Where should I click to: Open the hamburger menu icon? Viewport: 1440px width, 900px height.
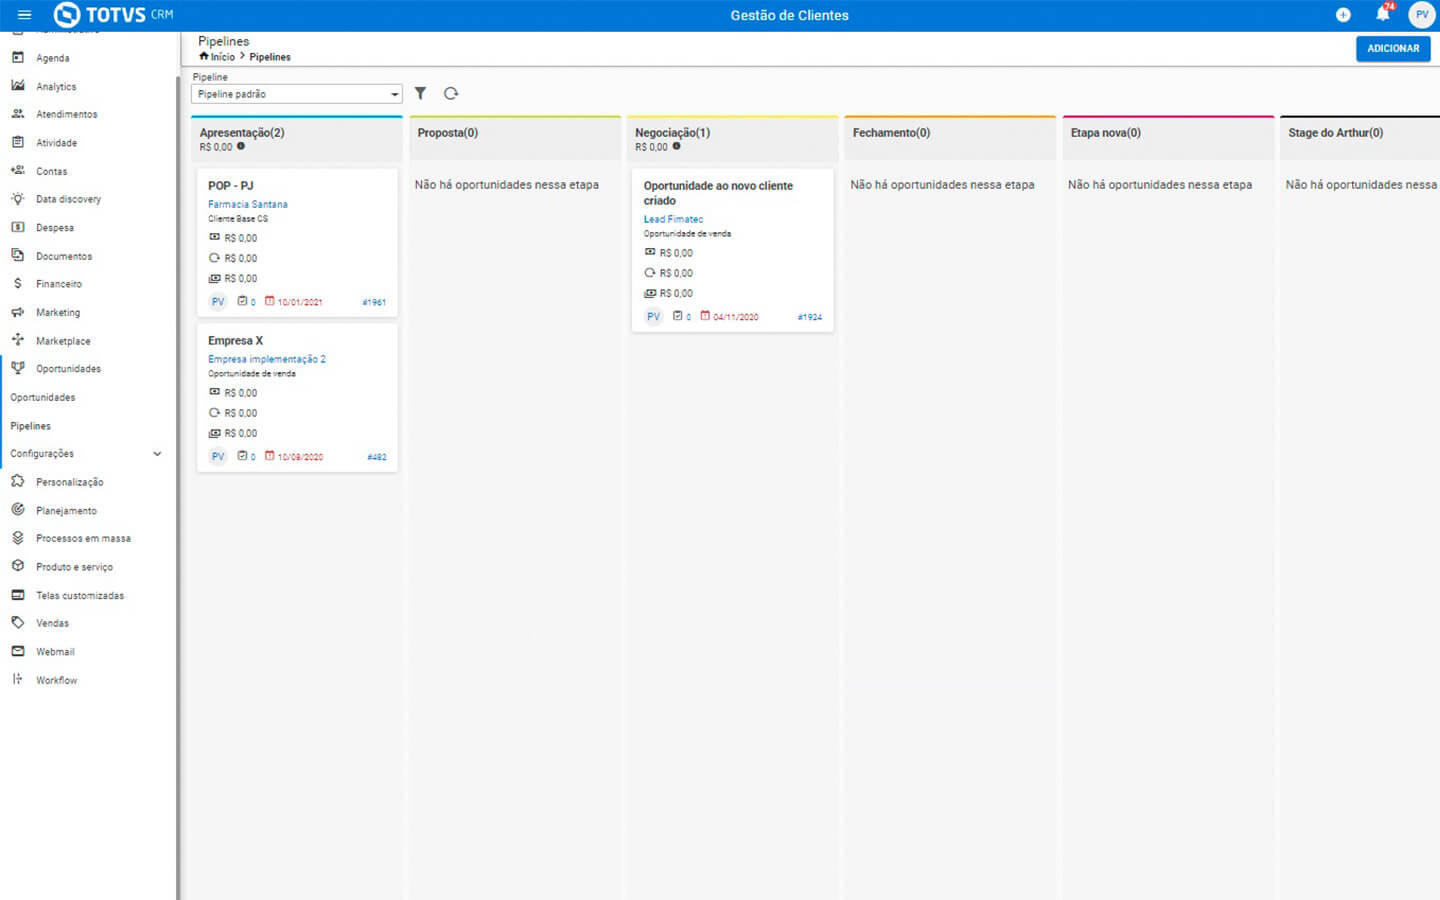[x=25, y=15]
